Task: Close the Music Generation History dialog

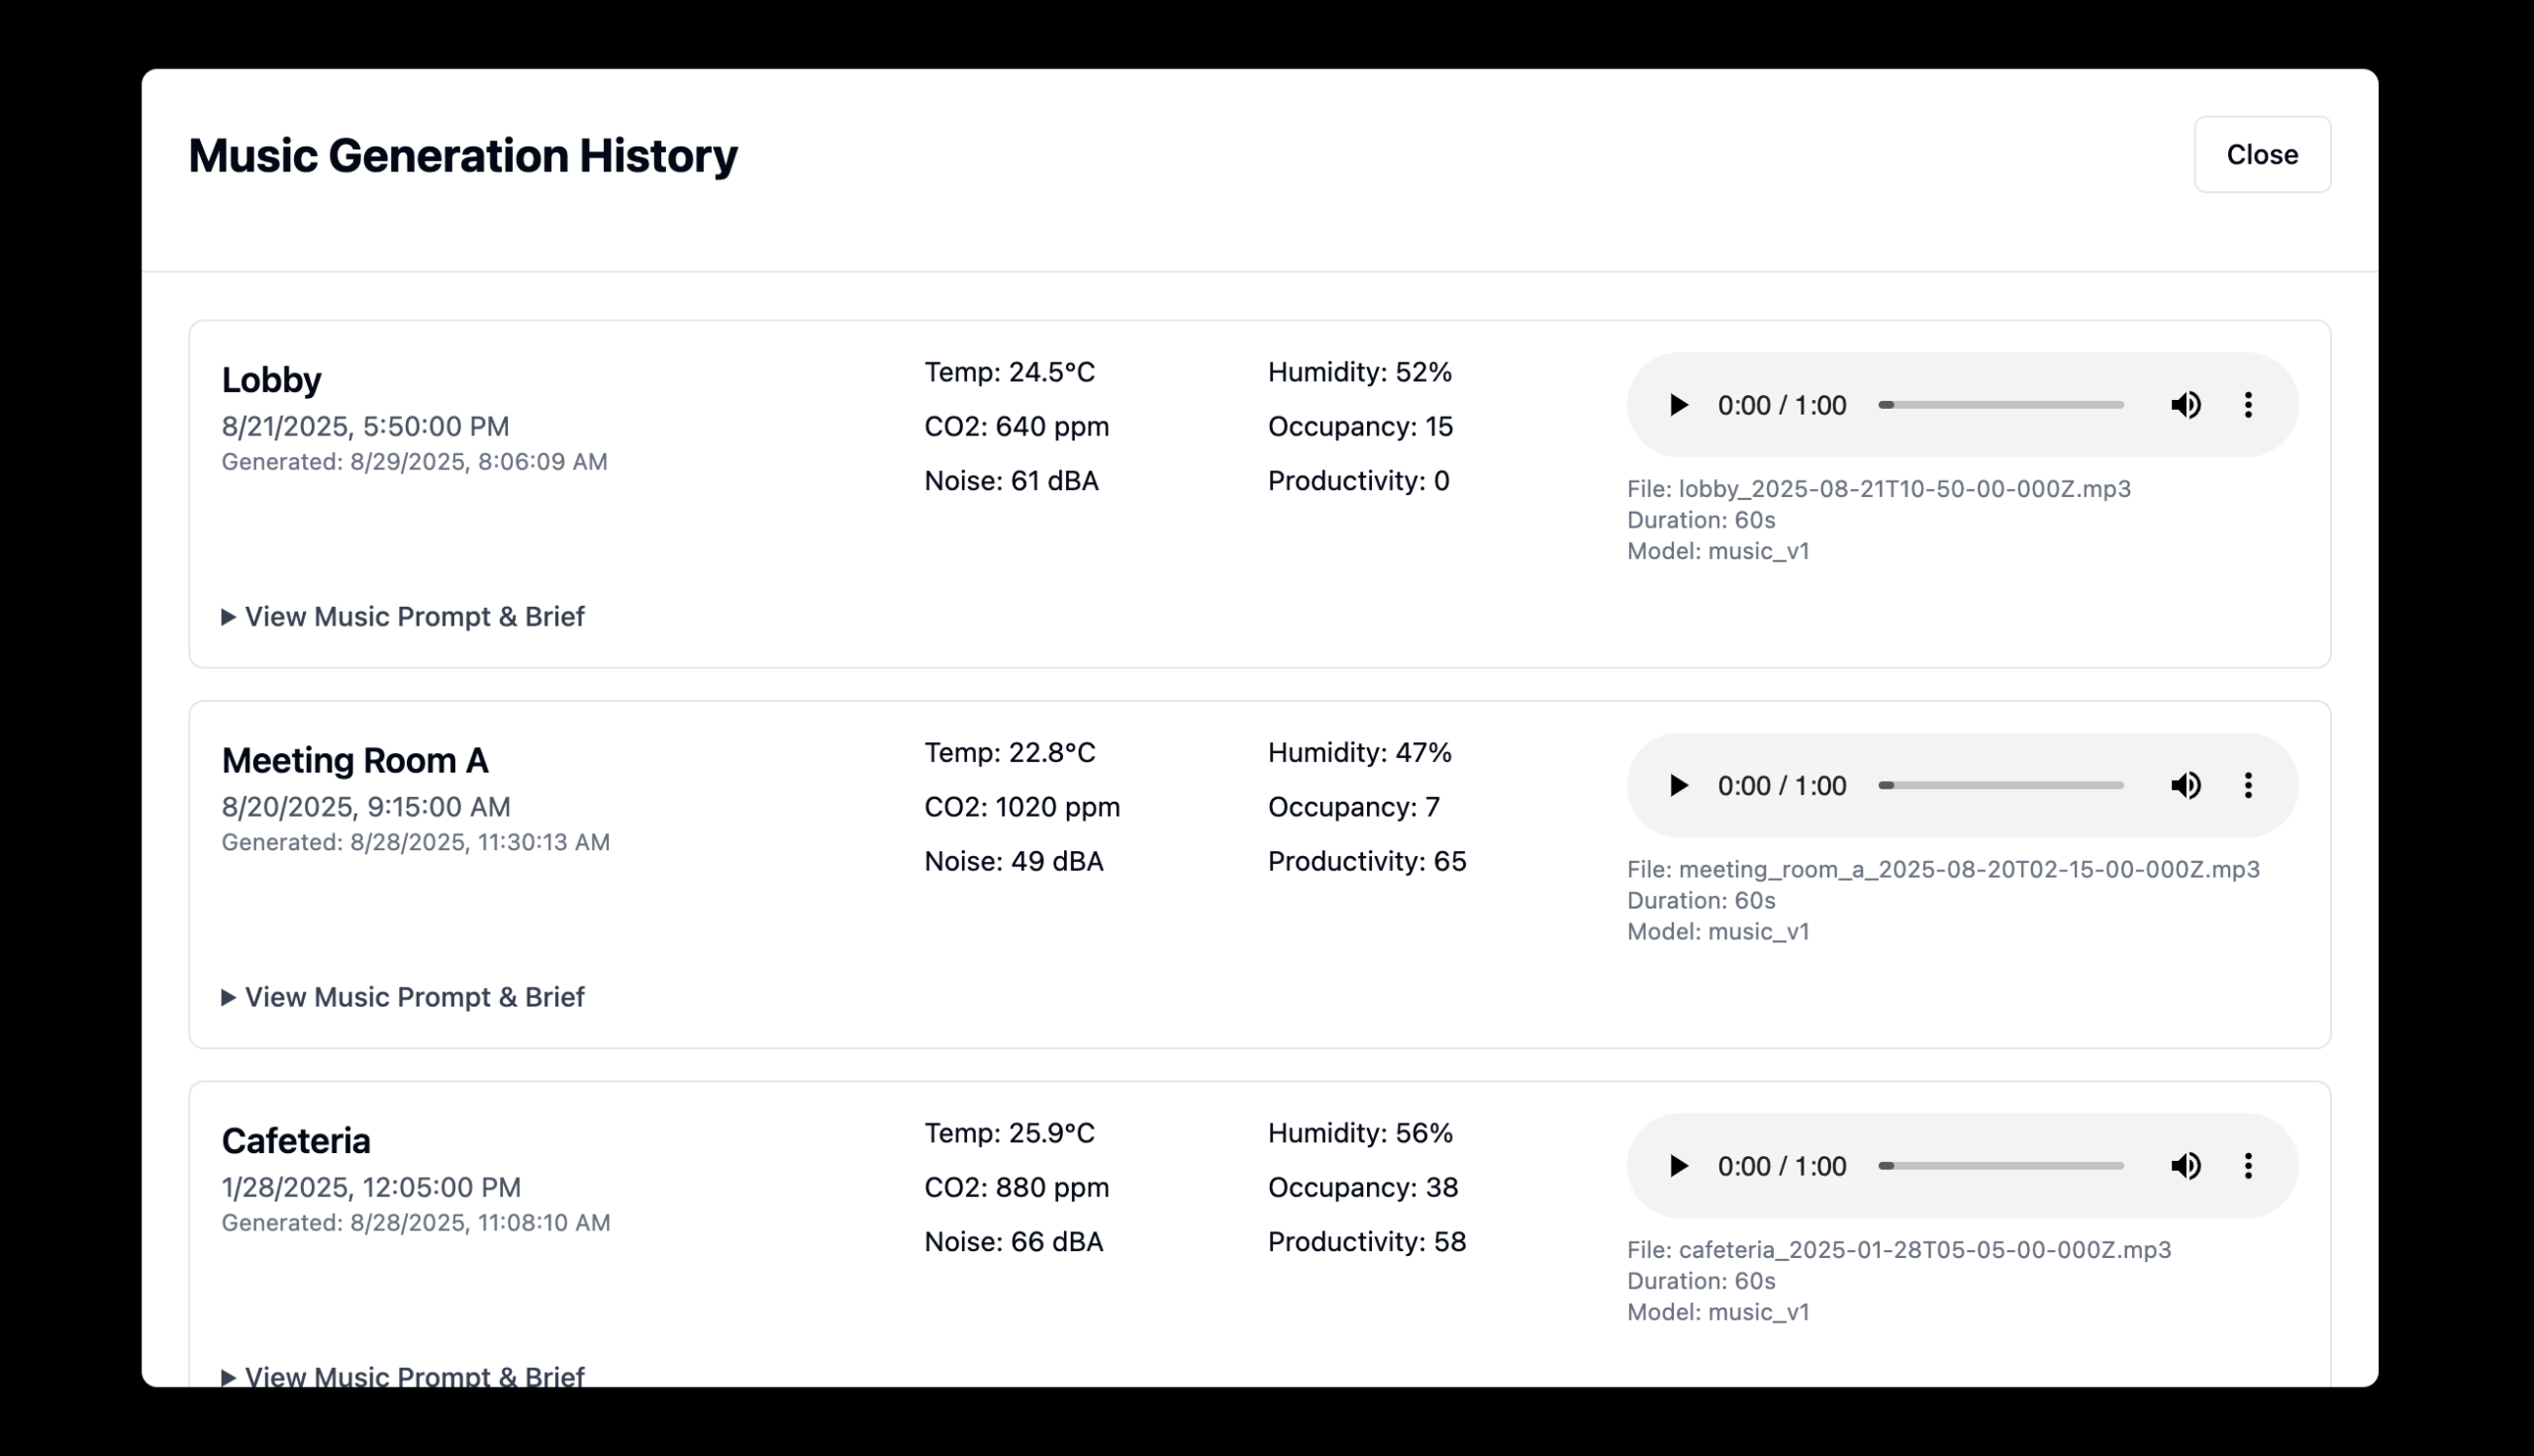Action: tap(2262, 154)
